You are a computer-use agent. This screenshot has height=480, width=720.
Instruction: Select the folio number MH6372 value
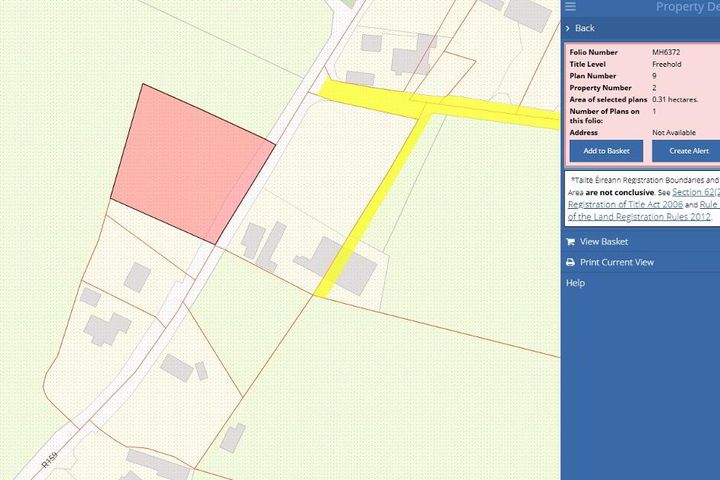666,52
